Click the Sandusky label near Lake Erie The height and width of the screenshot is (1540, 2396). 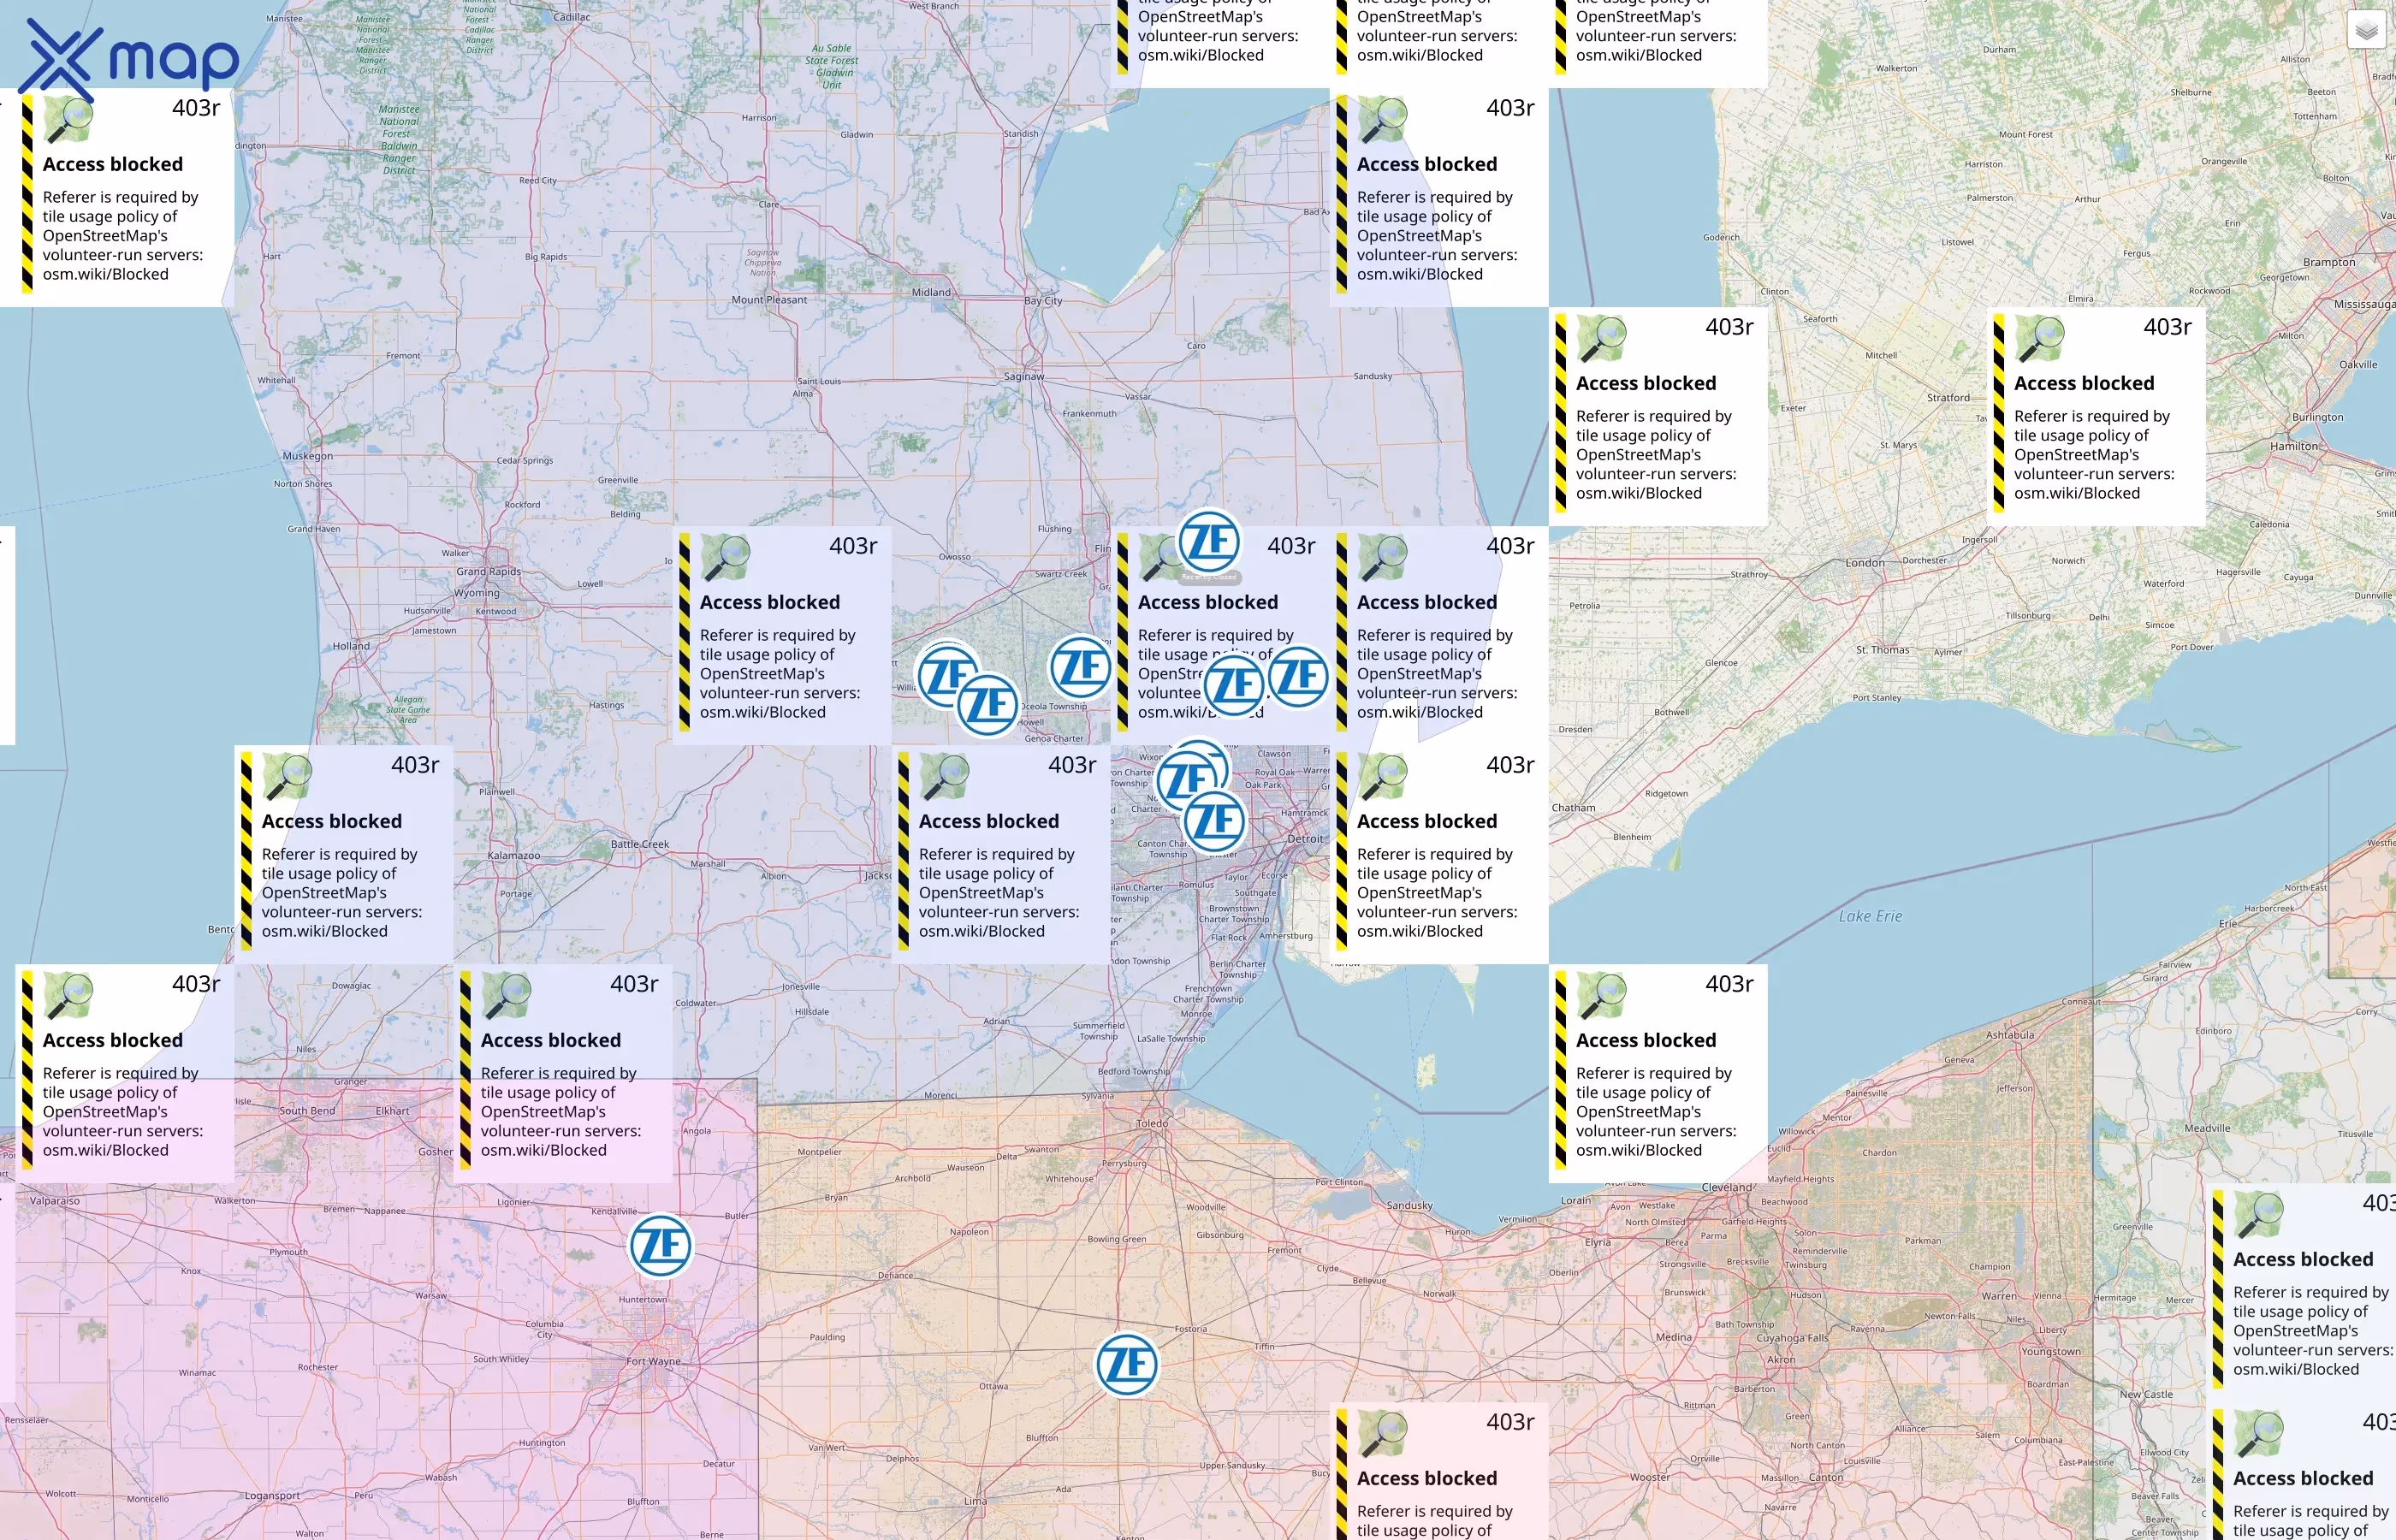coord(1410,1206)
